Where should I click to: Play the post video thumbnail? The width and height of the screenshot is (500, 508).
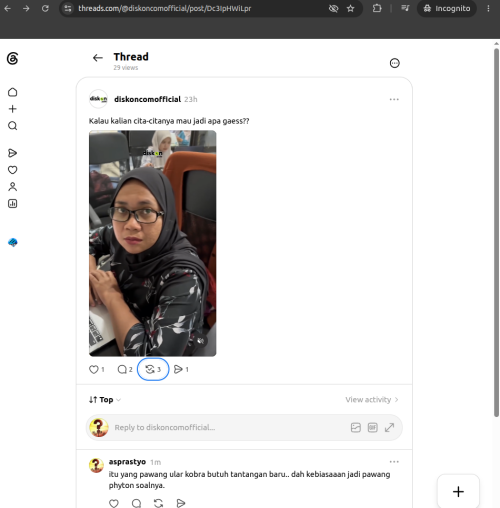152,243
